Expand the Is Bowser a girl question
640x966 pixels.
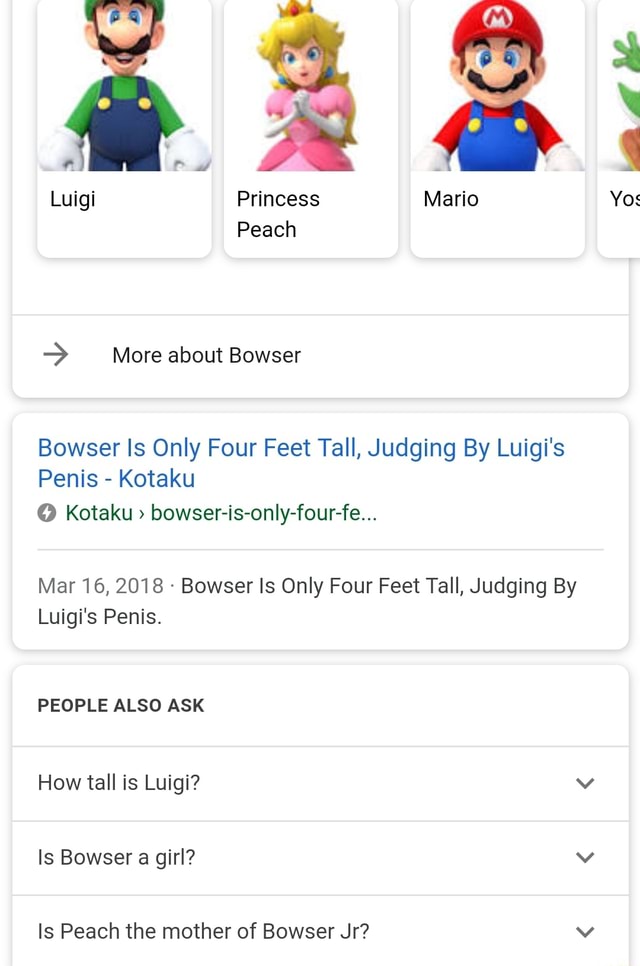tap(115, 857)
